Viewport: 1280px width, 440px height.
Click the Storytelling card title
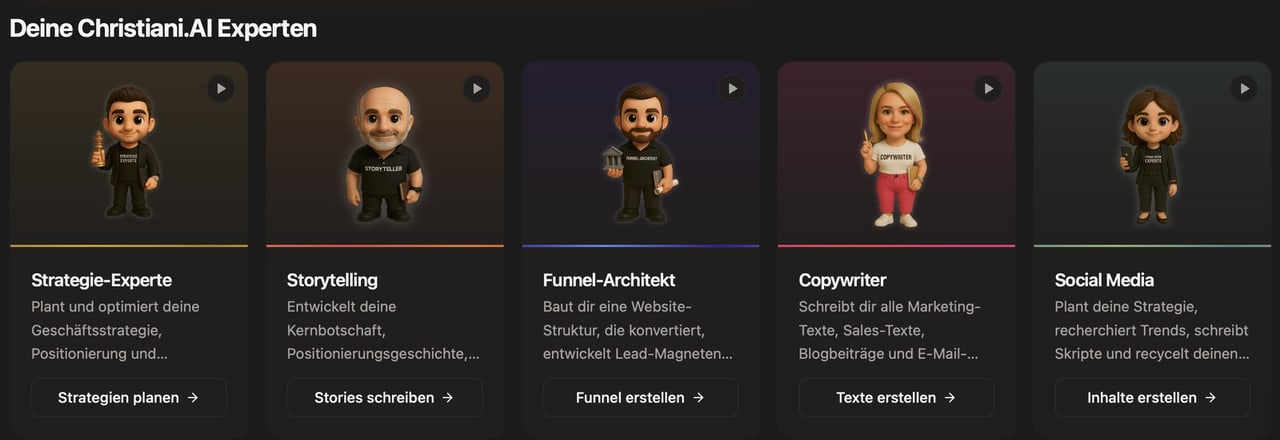coord(332,280)
